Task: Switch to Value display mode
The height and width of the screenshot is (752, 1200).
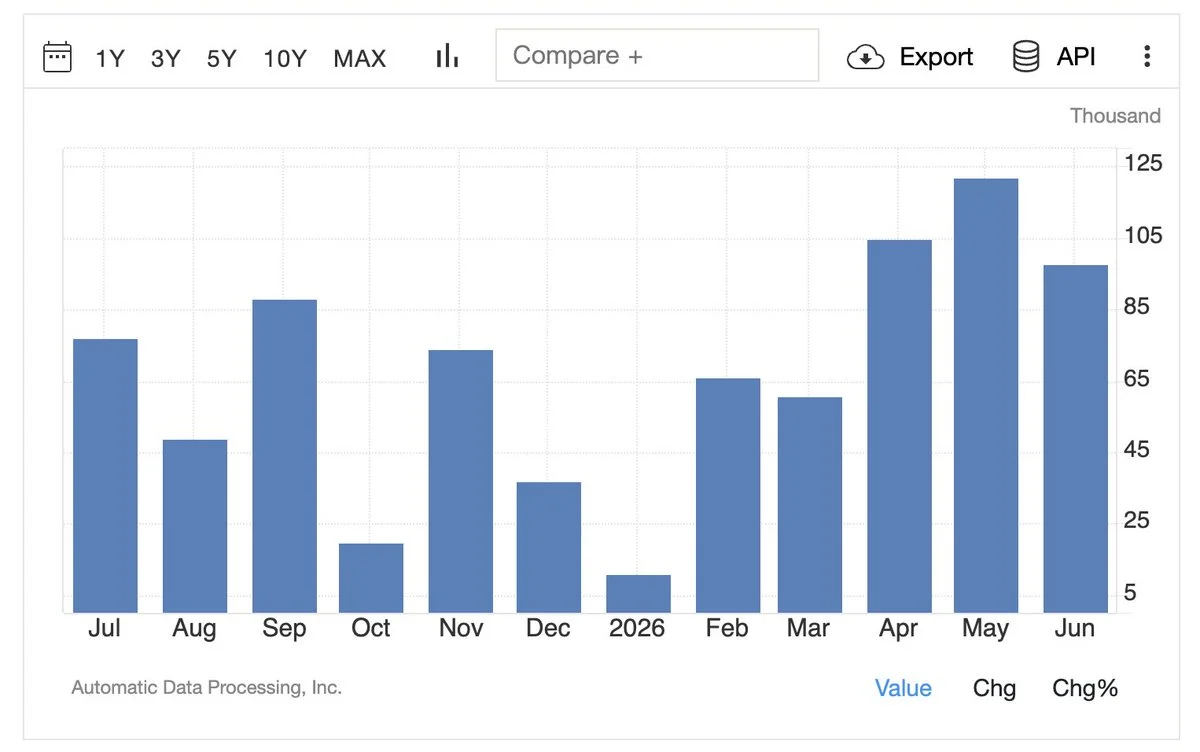Action: tap(903, 688)
